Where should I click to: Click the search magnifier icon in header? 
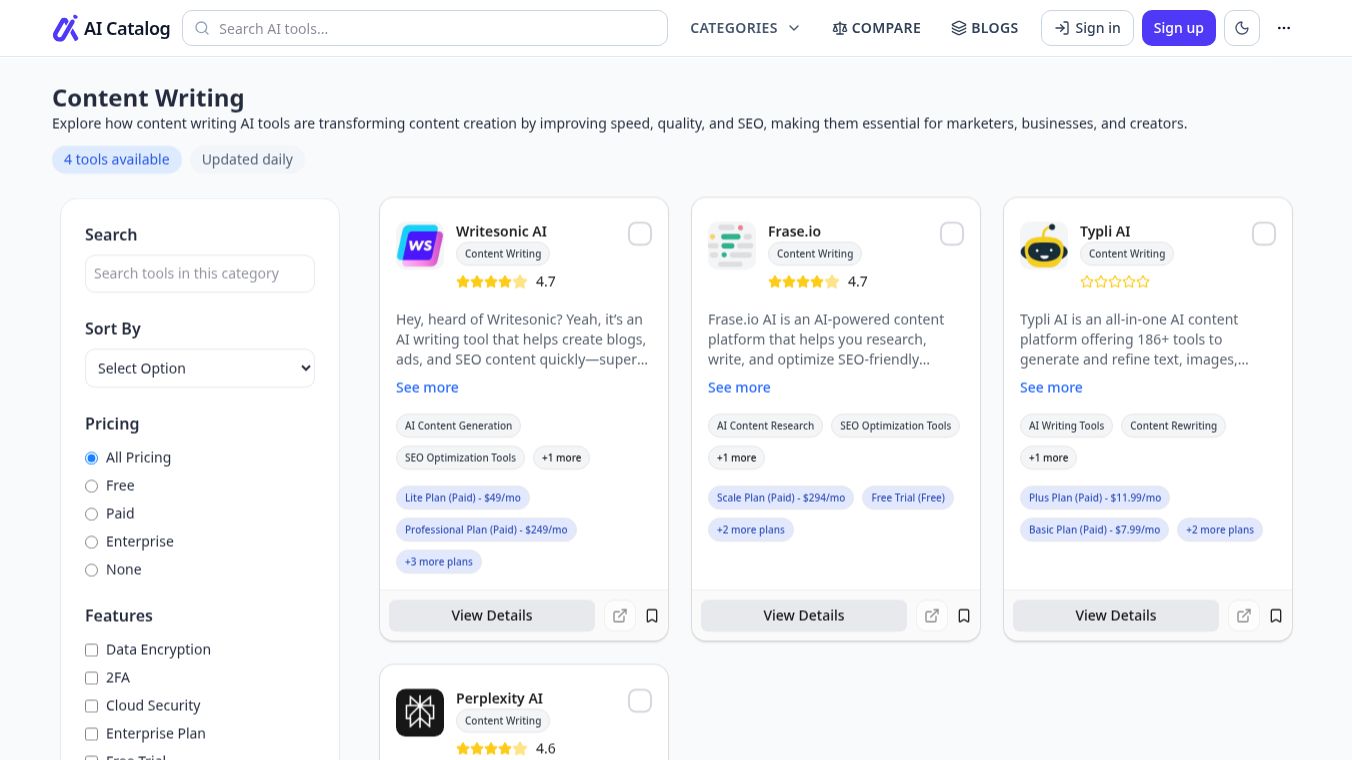(x=202, y=28)
